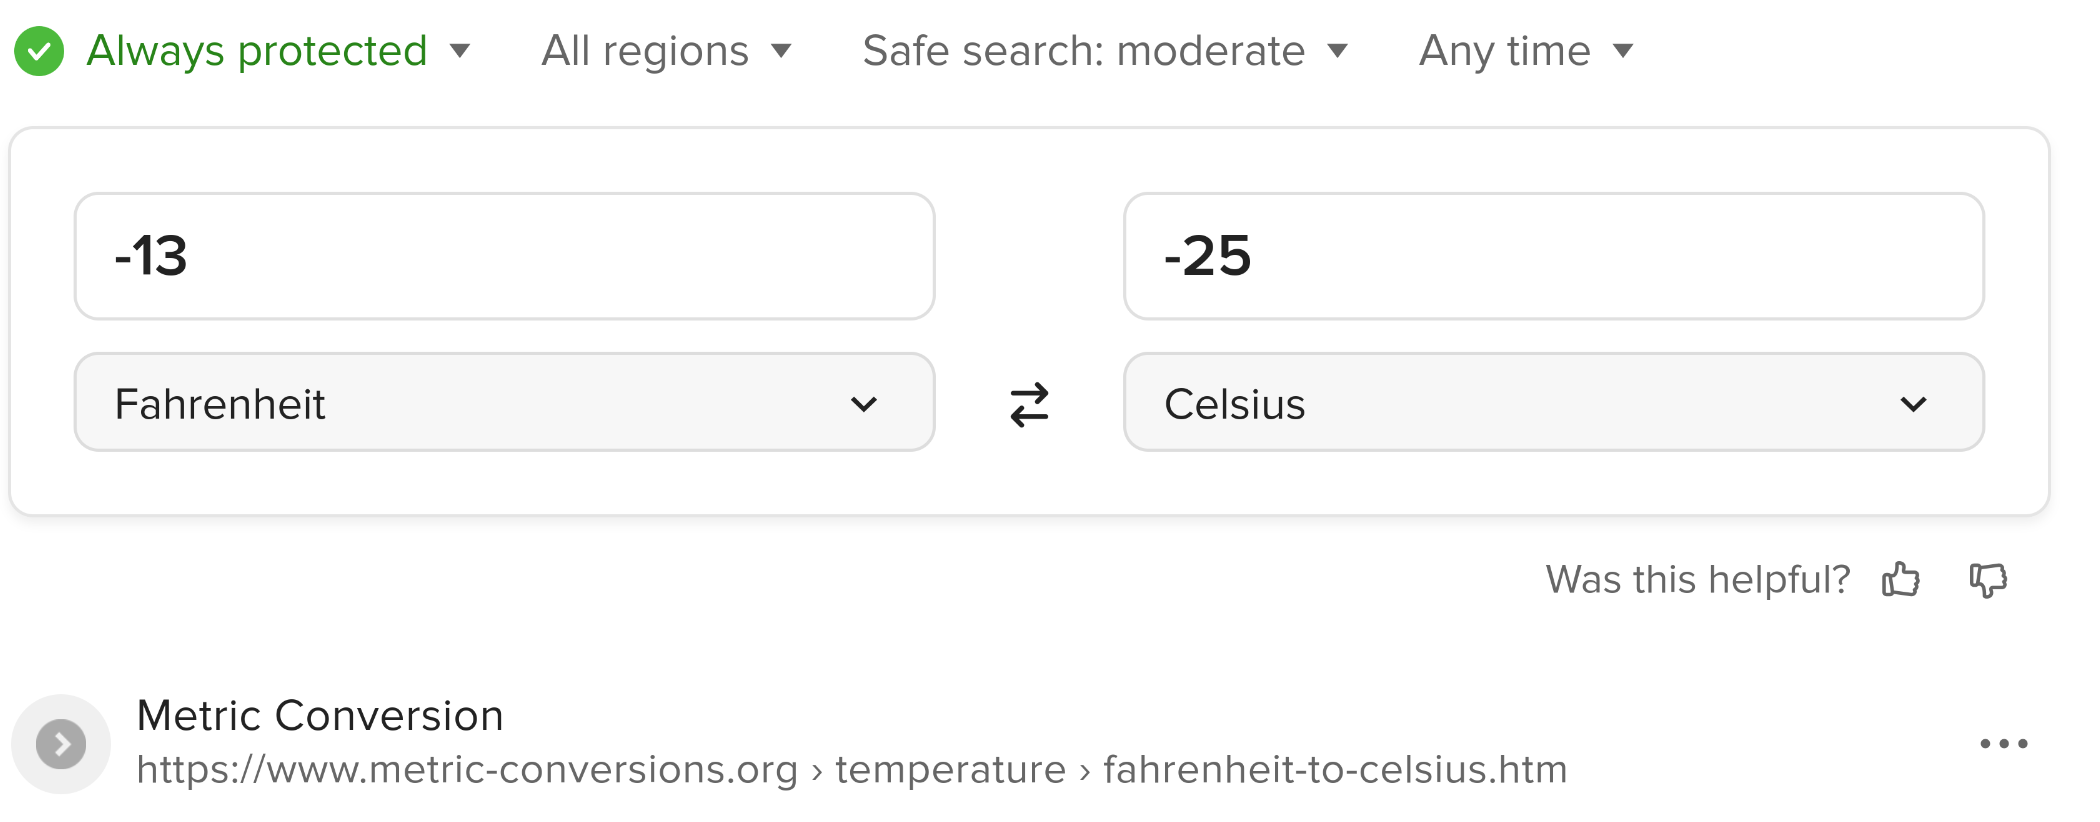The width and height of the screenshot is (2100, 822).
Task: Click the green protection checkmark icon
Action: [x=39, y=51]
